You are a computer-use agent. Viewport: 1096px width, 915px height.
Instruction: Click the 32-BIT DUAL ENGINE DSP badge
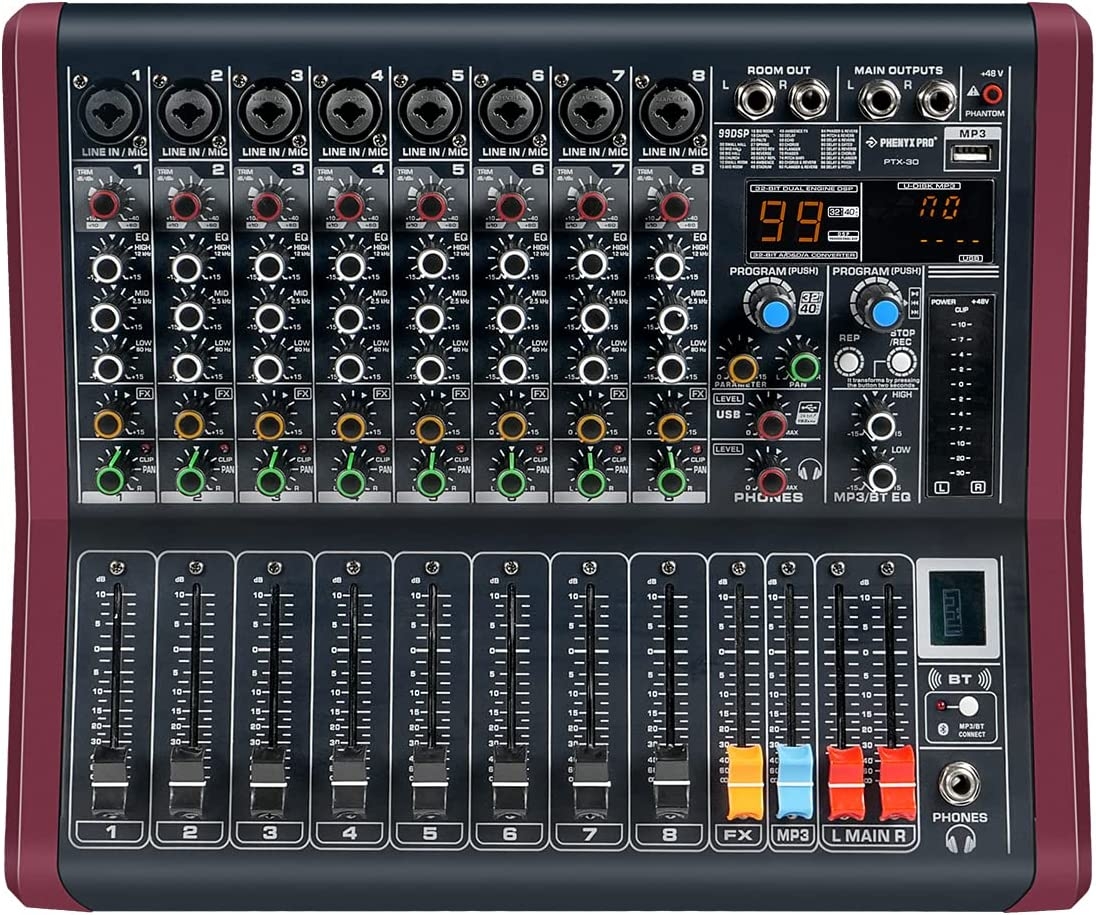(803, 187)
